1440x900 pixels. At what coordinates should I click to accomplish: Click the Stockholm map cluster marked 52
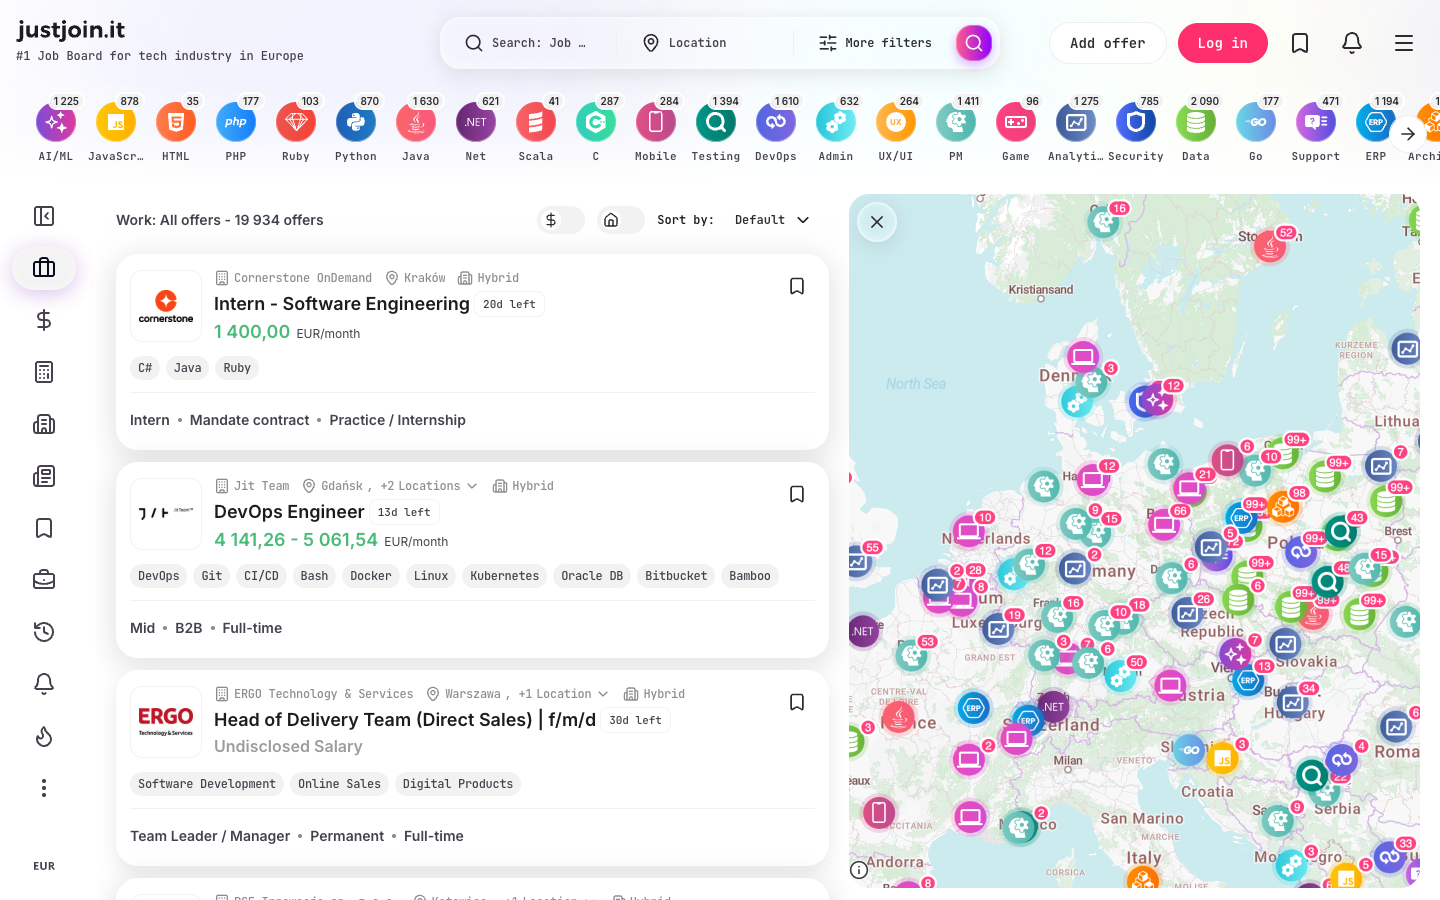click(x=1271, y=245)
